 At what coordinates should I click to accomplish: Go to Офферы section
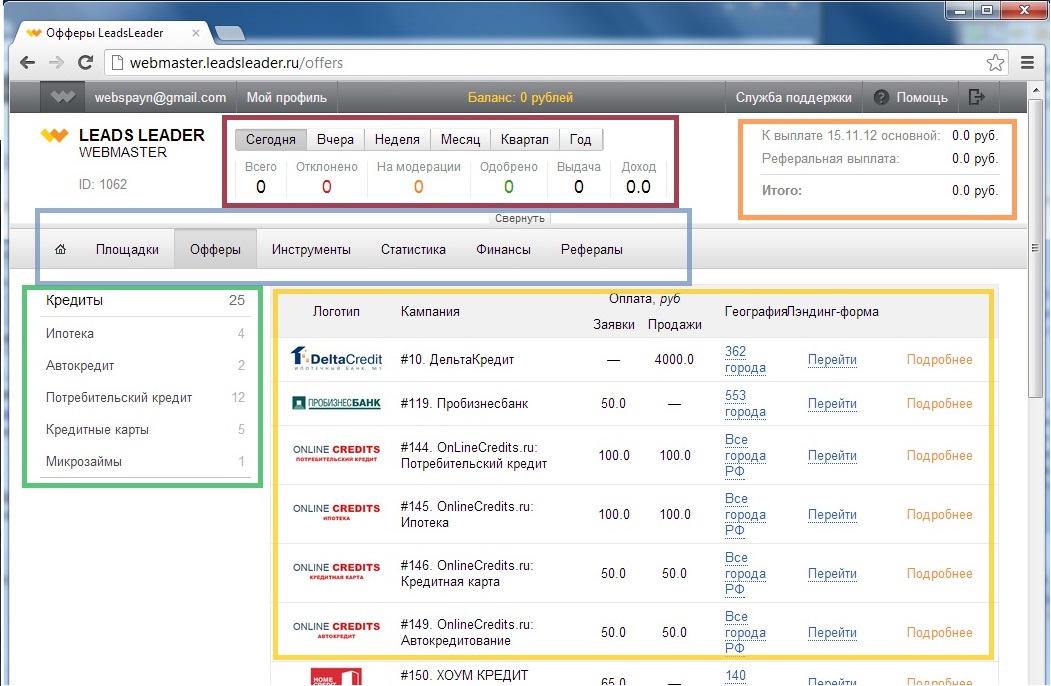click(x=215, y=249)
